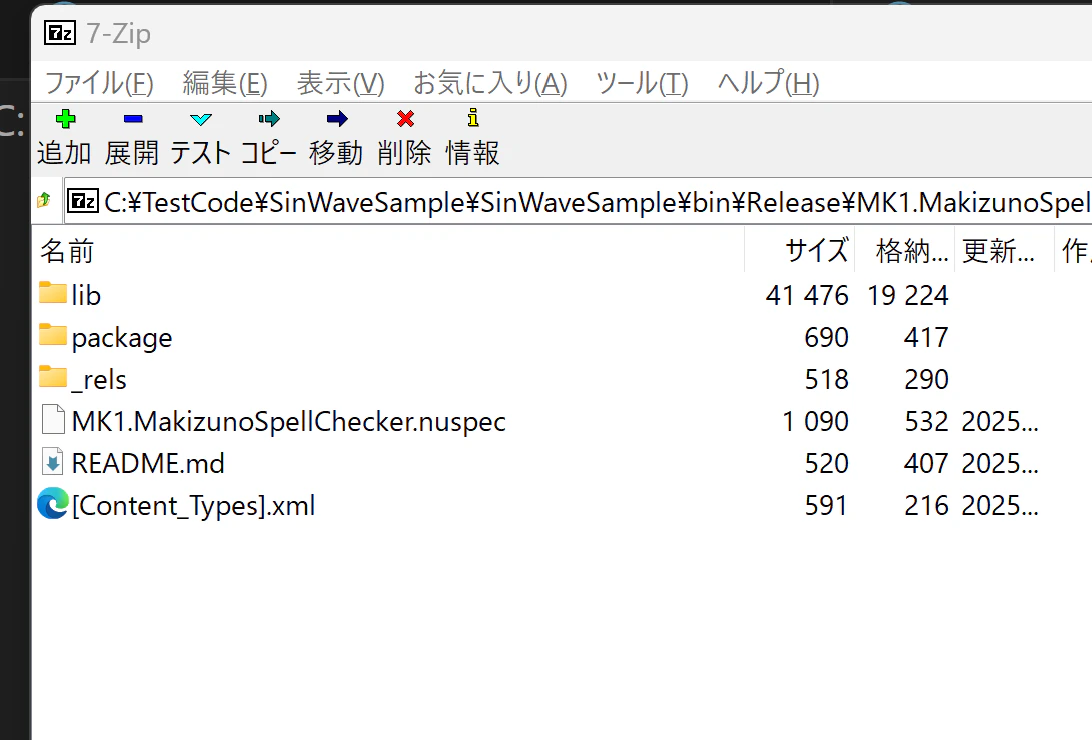Click the archive path address field
The width and height of the screenshot is (1092, 740).
tap(578, 202)
